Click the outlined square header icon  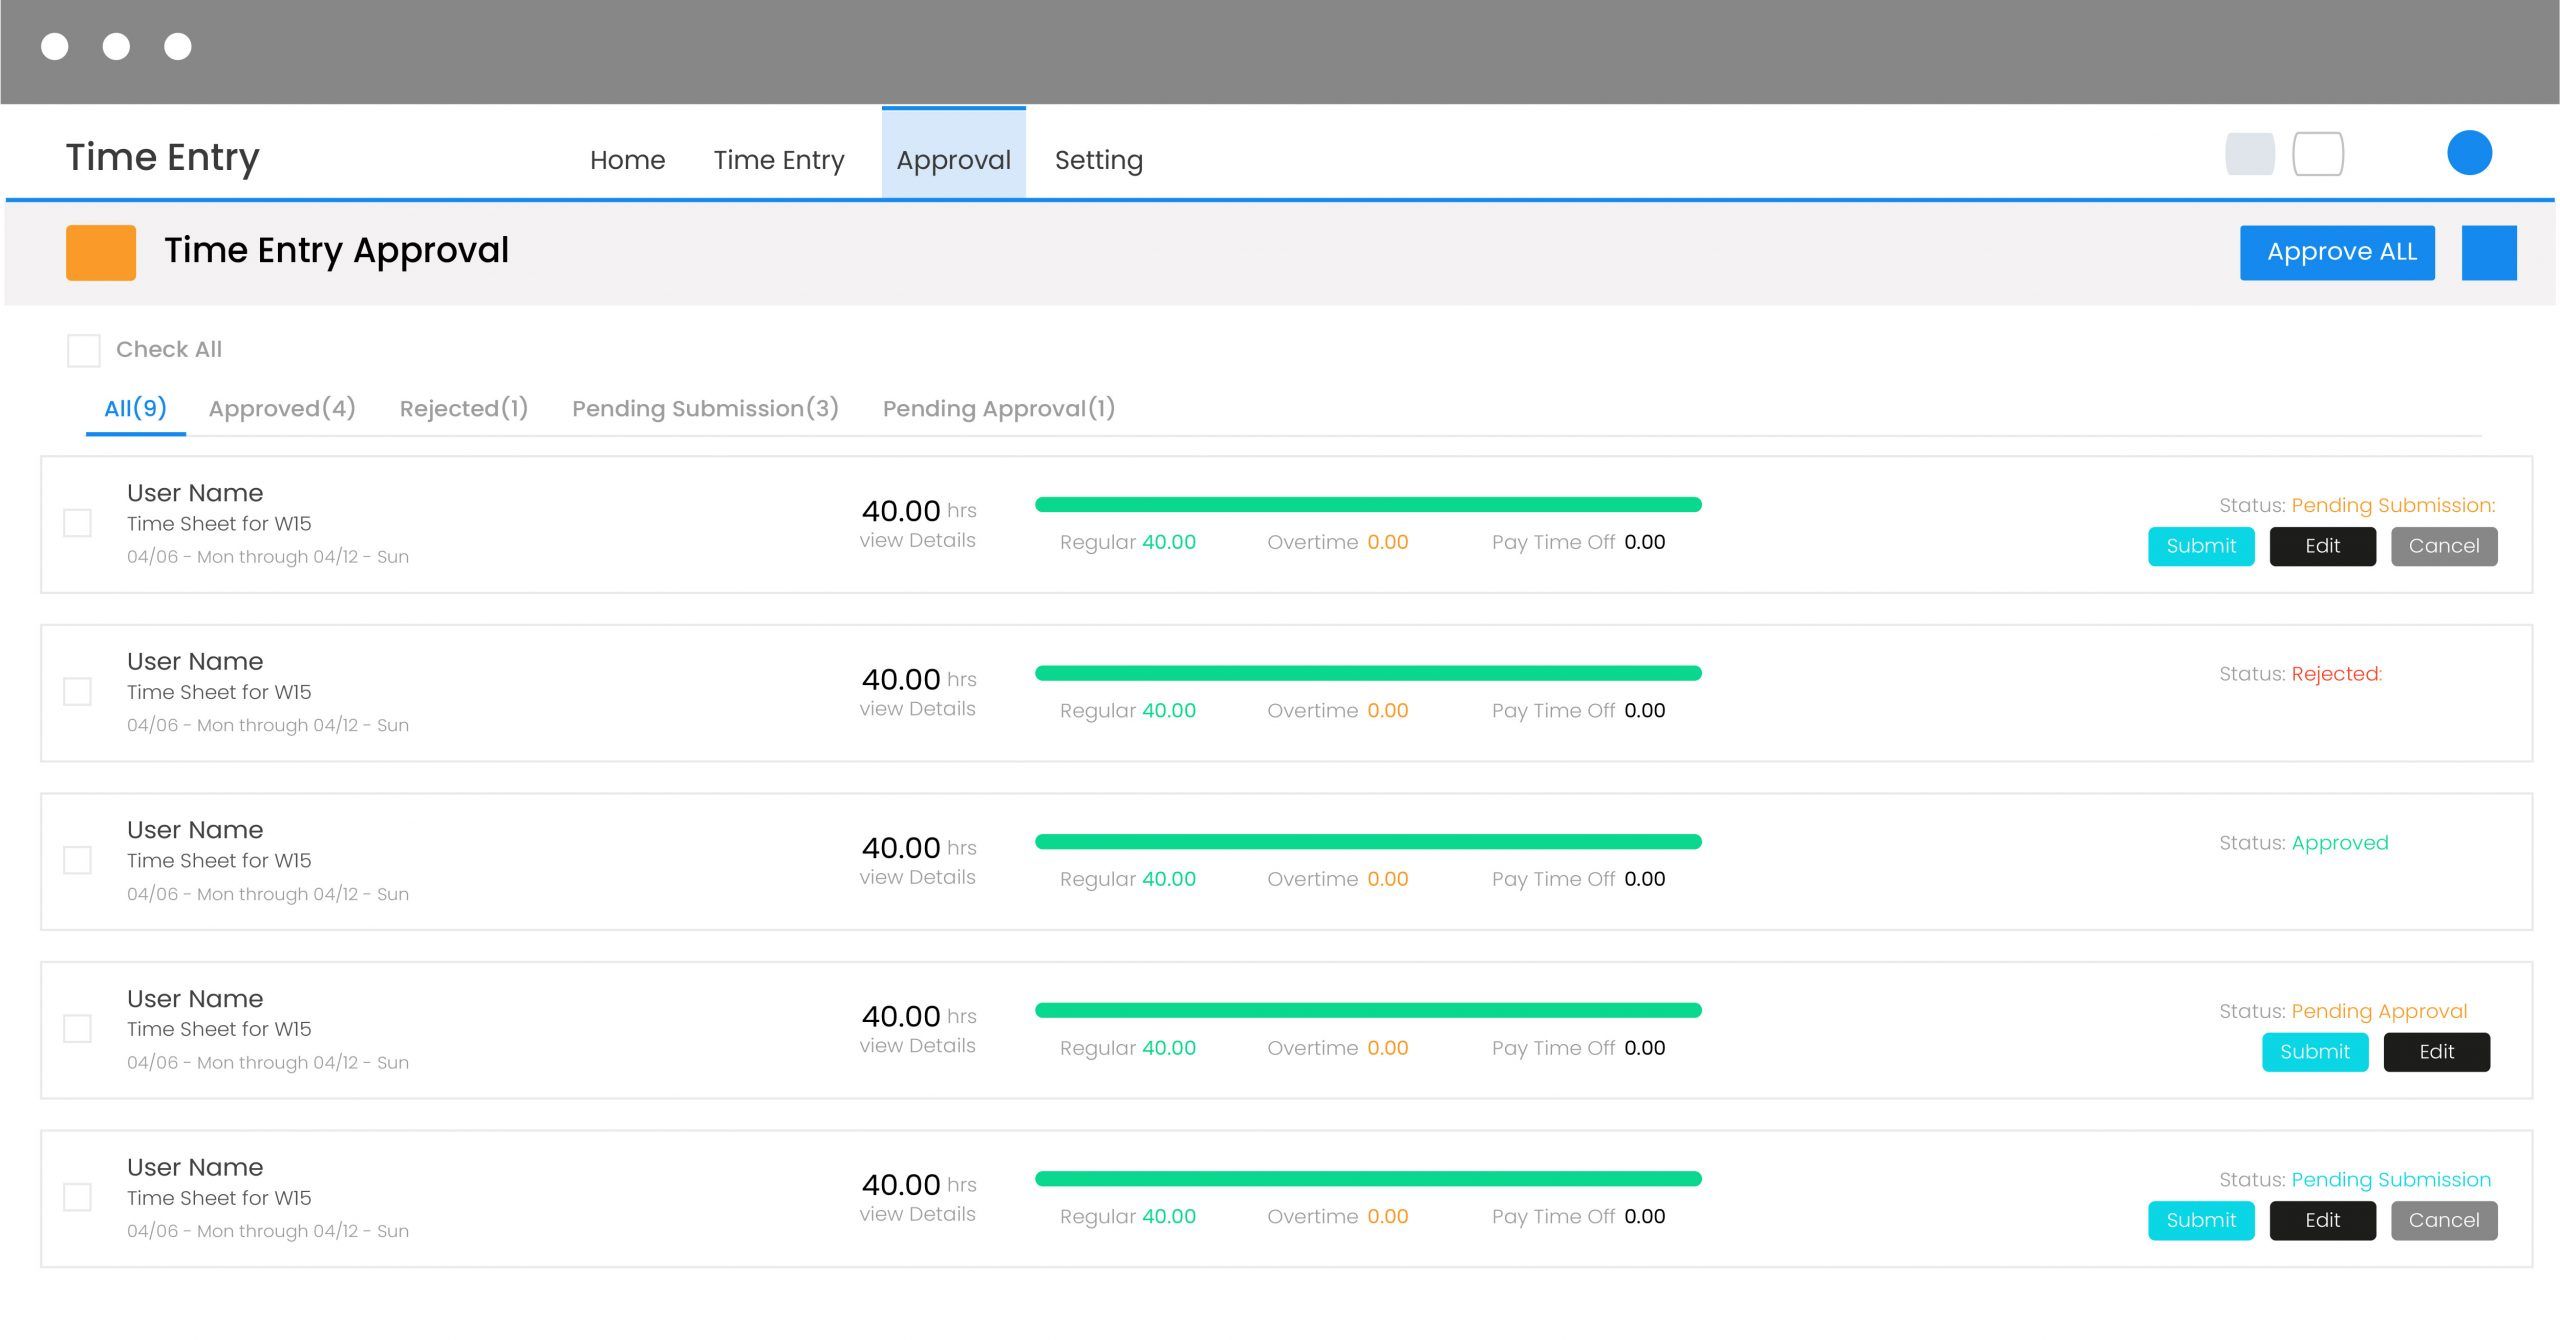point(2317,154)
